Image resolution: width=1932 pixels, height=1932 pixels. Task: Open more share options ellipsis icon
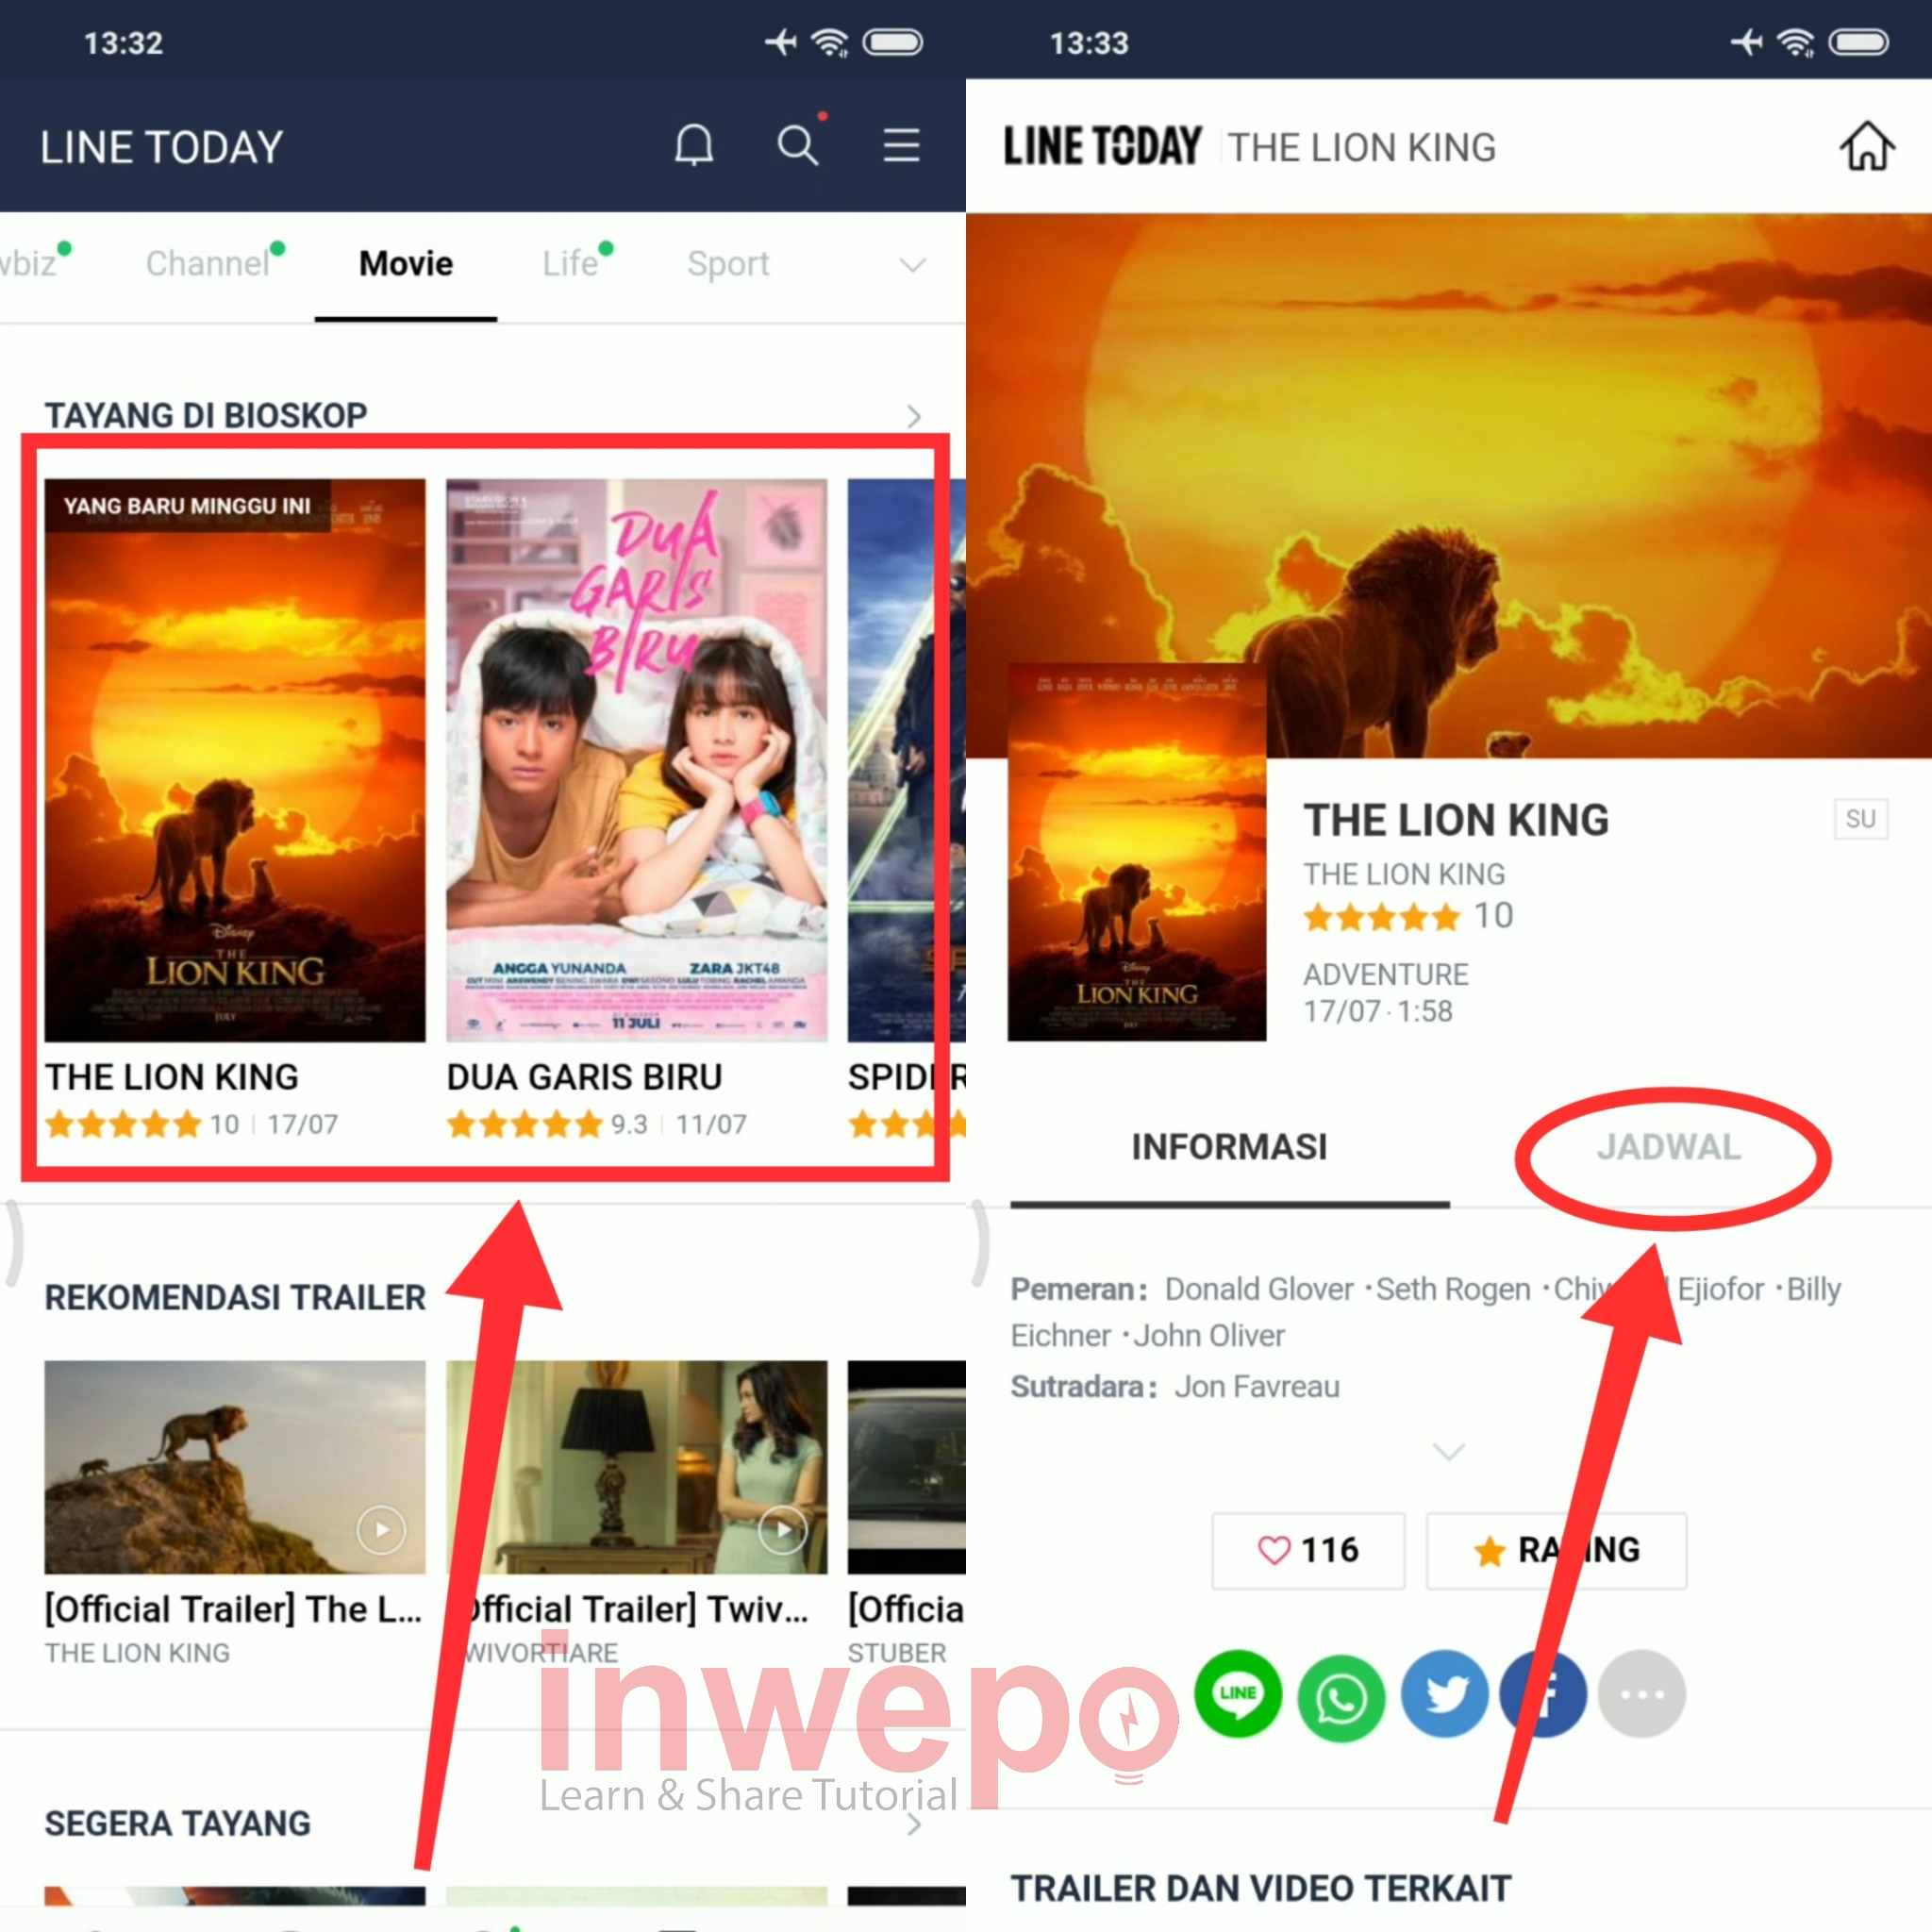coord(1641,1694)
